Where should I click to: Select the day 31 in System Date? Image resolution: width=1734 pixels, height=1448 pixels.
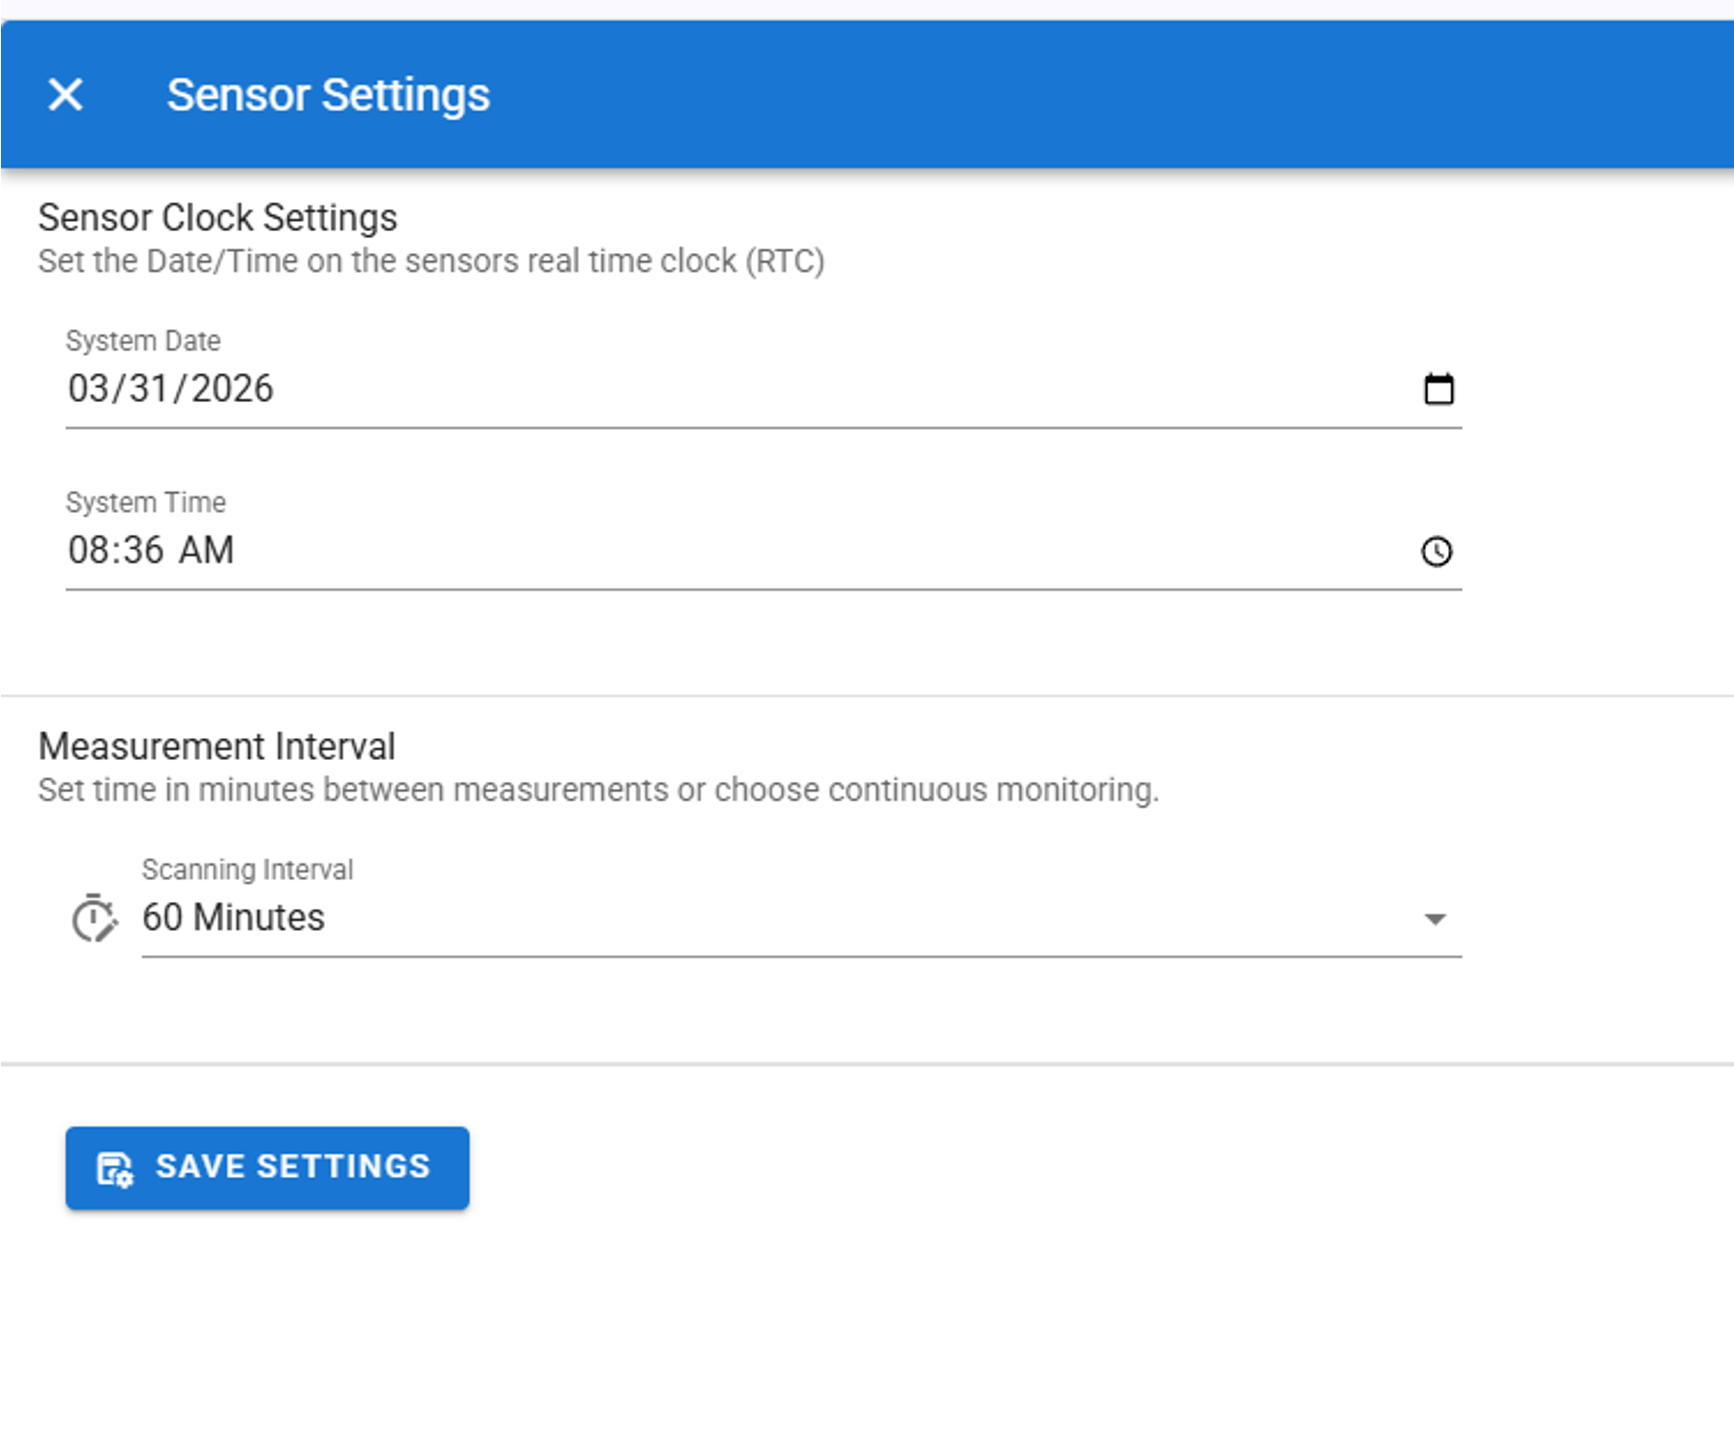click(148, 389)
